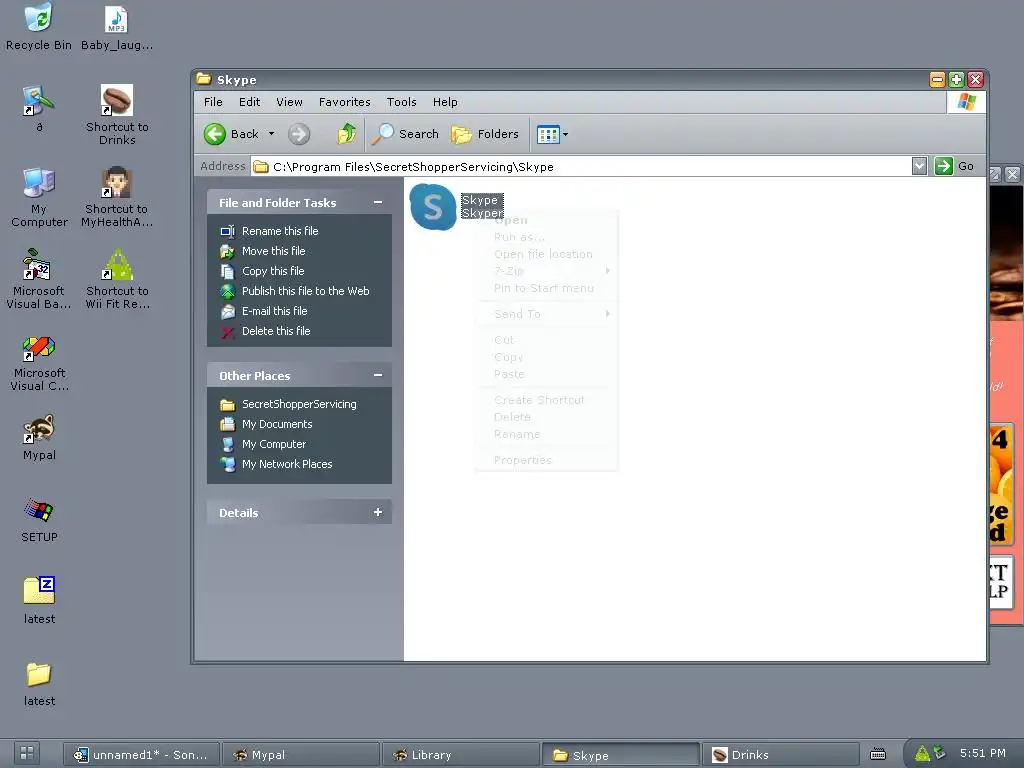Open My Network Places link
This screenshot has width=1024, height=768.
(287, 464)
